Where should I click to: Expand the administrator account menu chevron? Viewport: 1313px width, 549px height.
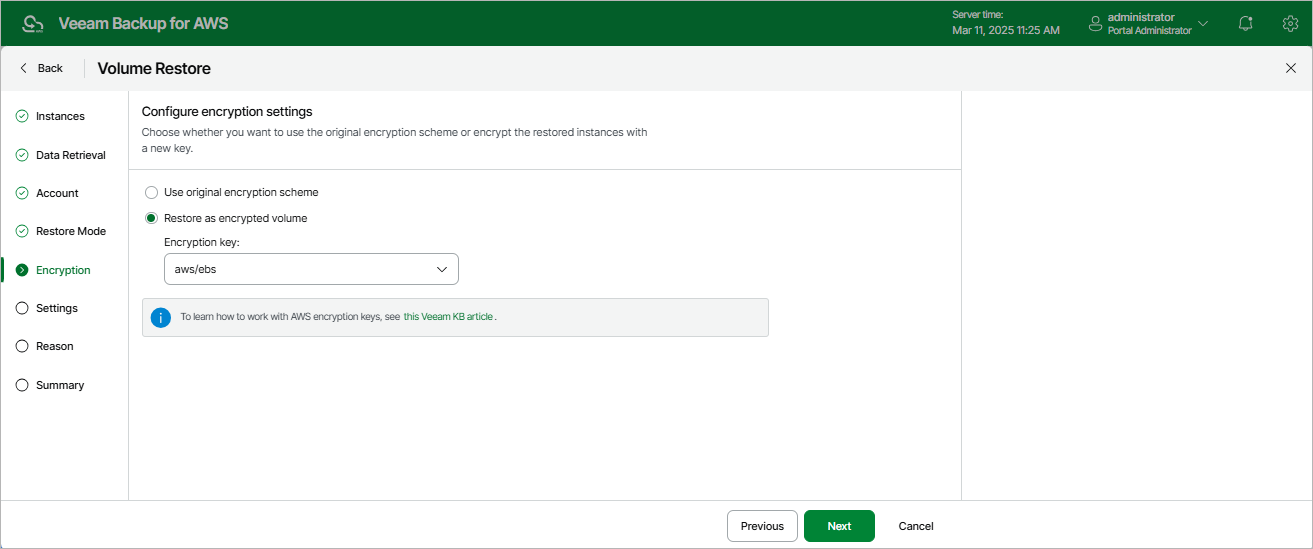click(1203, 23)
